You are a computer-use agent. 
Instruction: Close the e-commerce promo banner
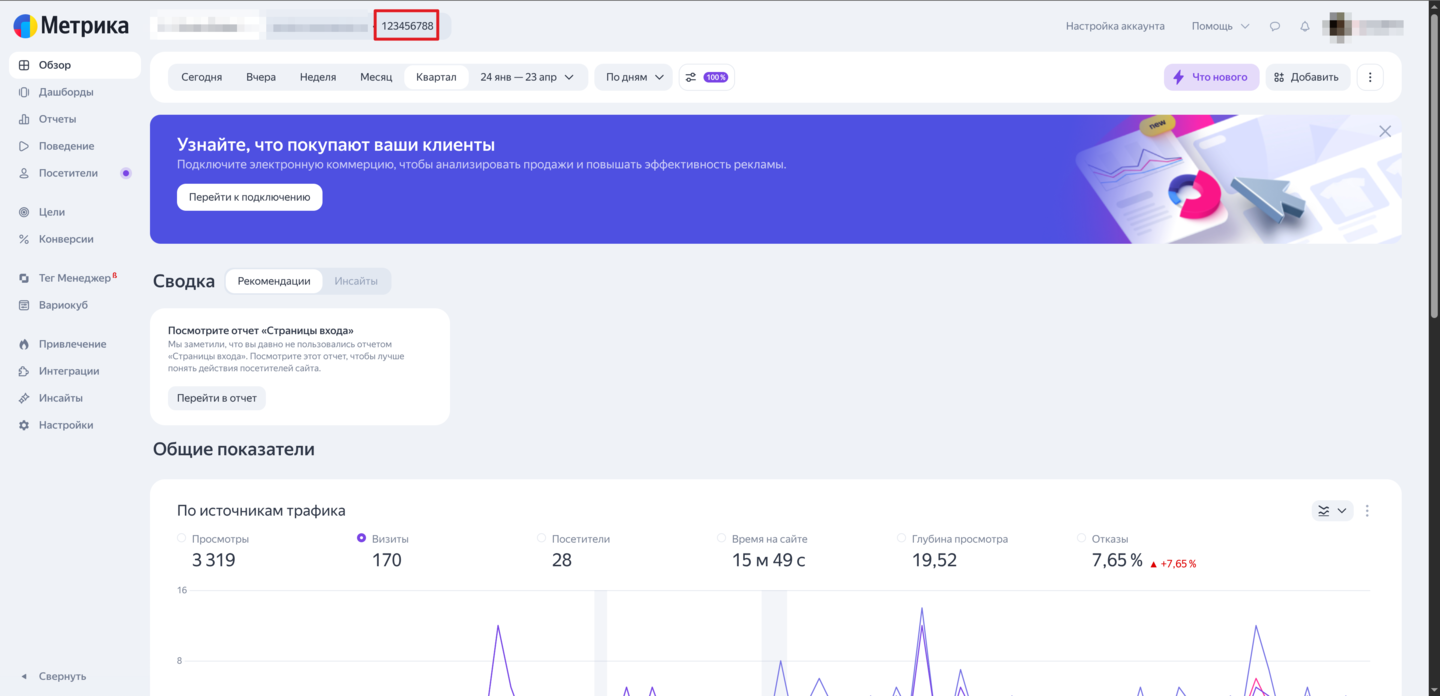point(1384,131)
